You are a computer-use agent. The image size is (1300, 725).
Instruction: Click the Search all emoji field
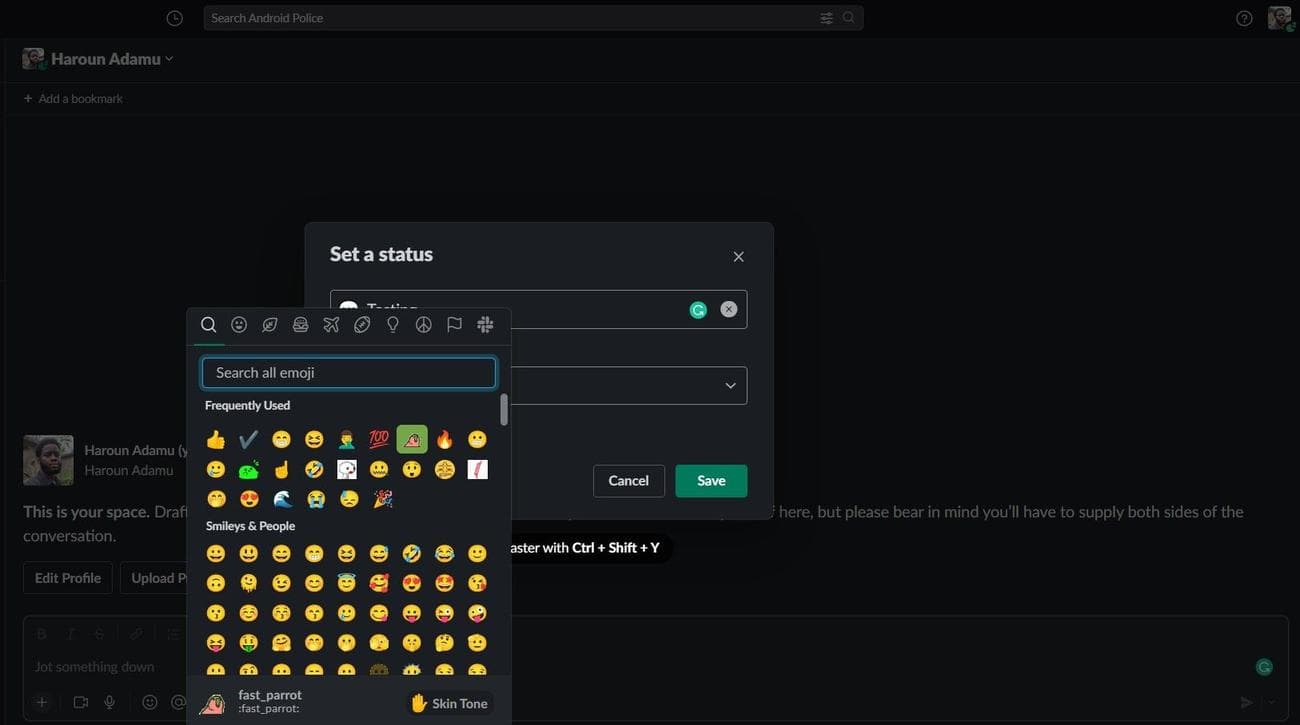pos(348,372)
